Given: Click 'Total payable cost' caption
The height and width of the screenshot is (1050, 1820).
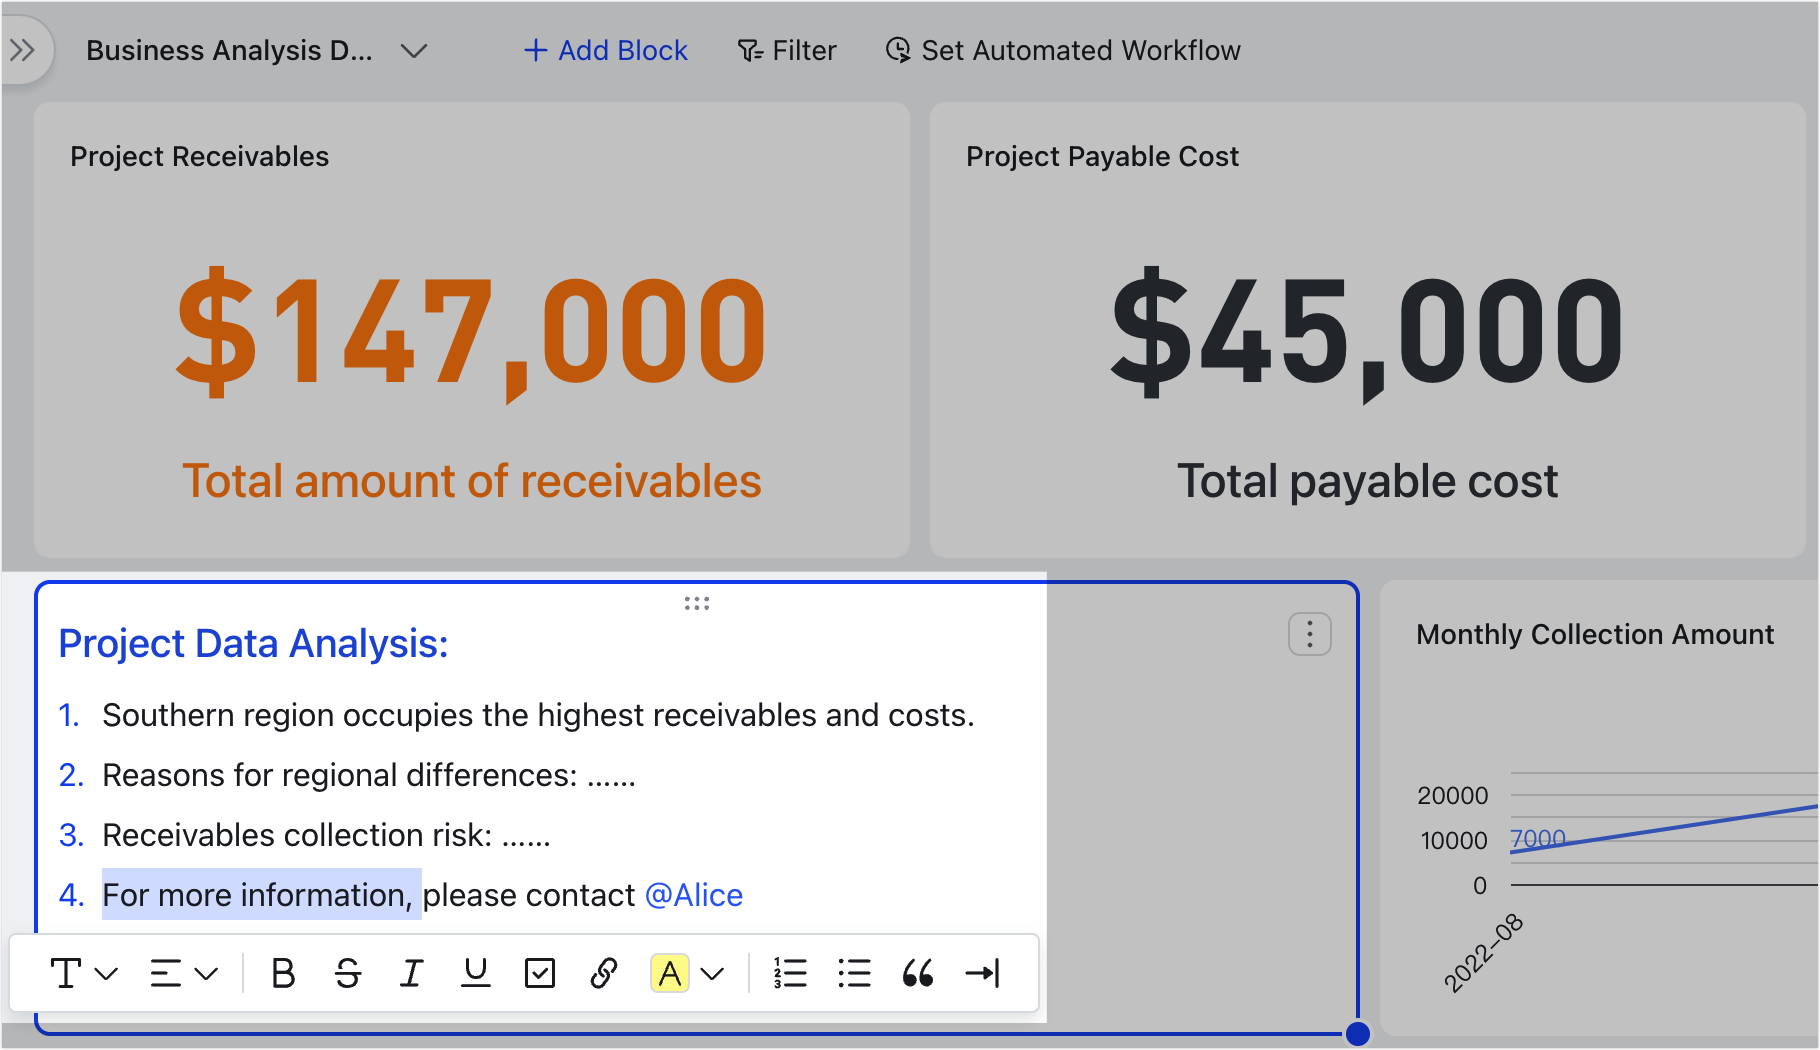Looking at the screenshot, I should click(x=1368, y=481).
